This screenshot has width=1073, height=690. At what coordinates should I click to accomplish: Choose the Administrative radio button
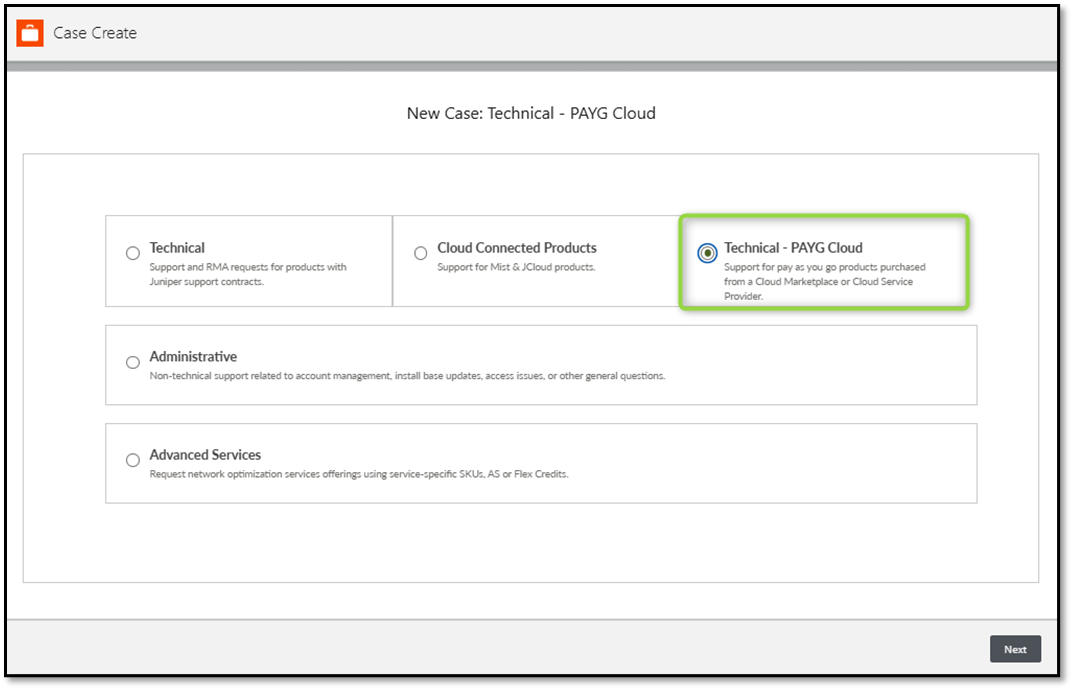(x=133, y=363)
